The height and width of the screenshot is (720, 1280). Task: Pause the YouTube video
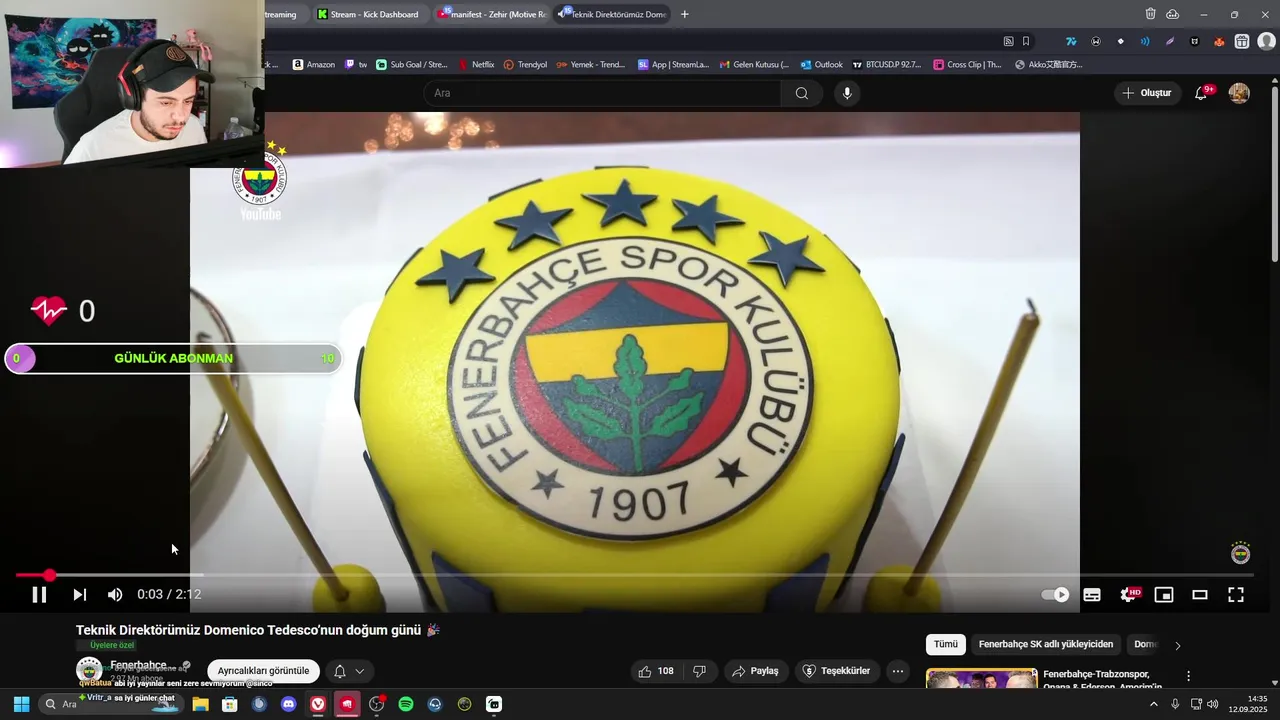click(x=39, y=595)
